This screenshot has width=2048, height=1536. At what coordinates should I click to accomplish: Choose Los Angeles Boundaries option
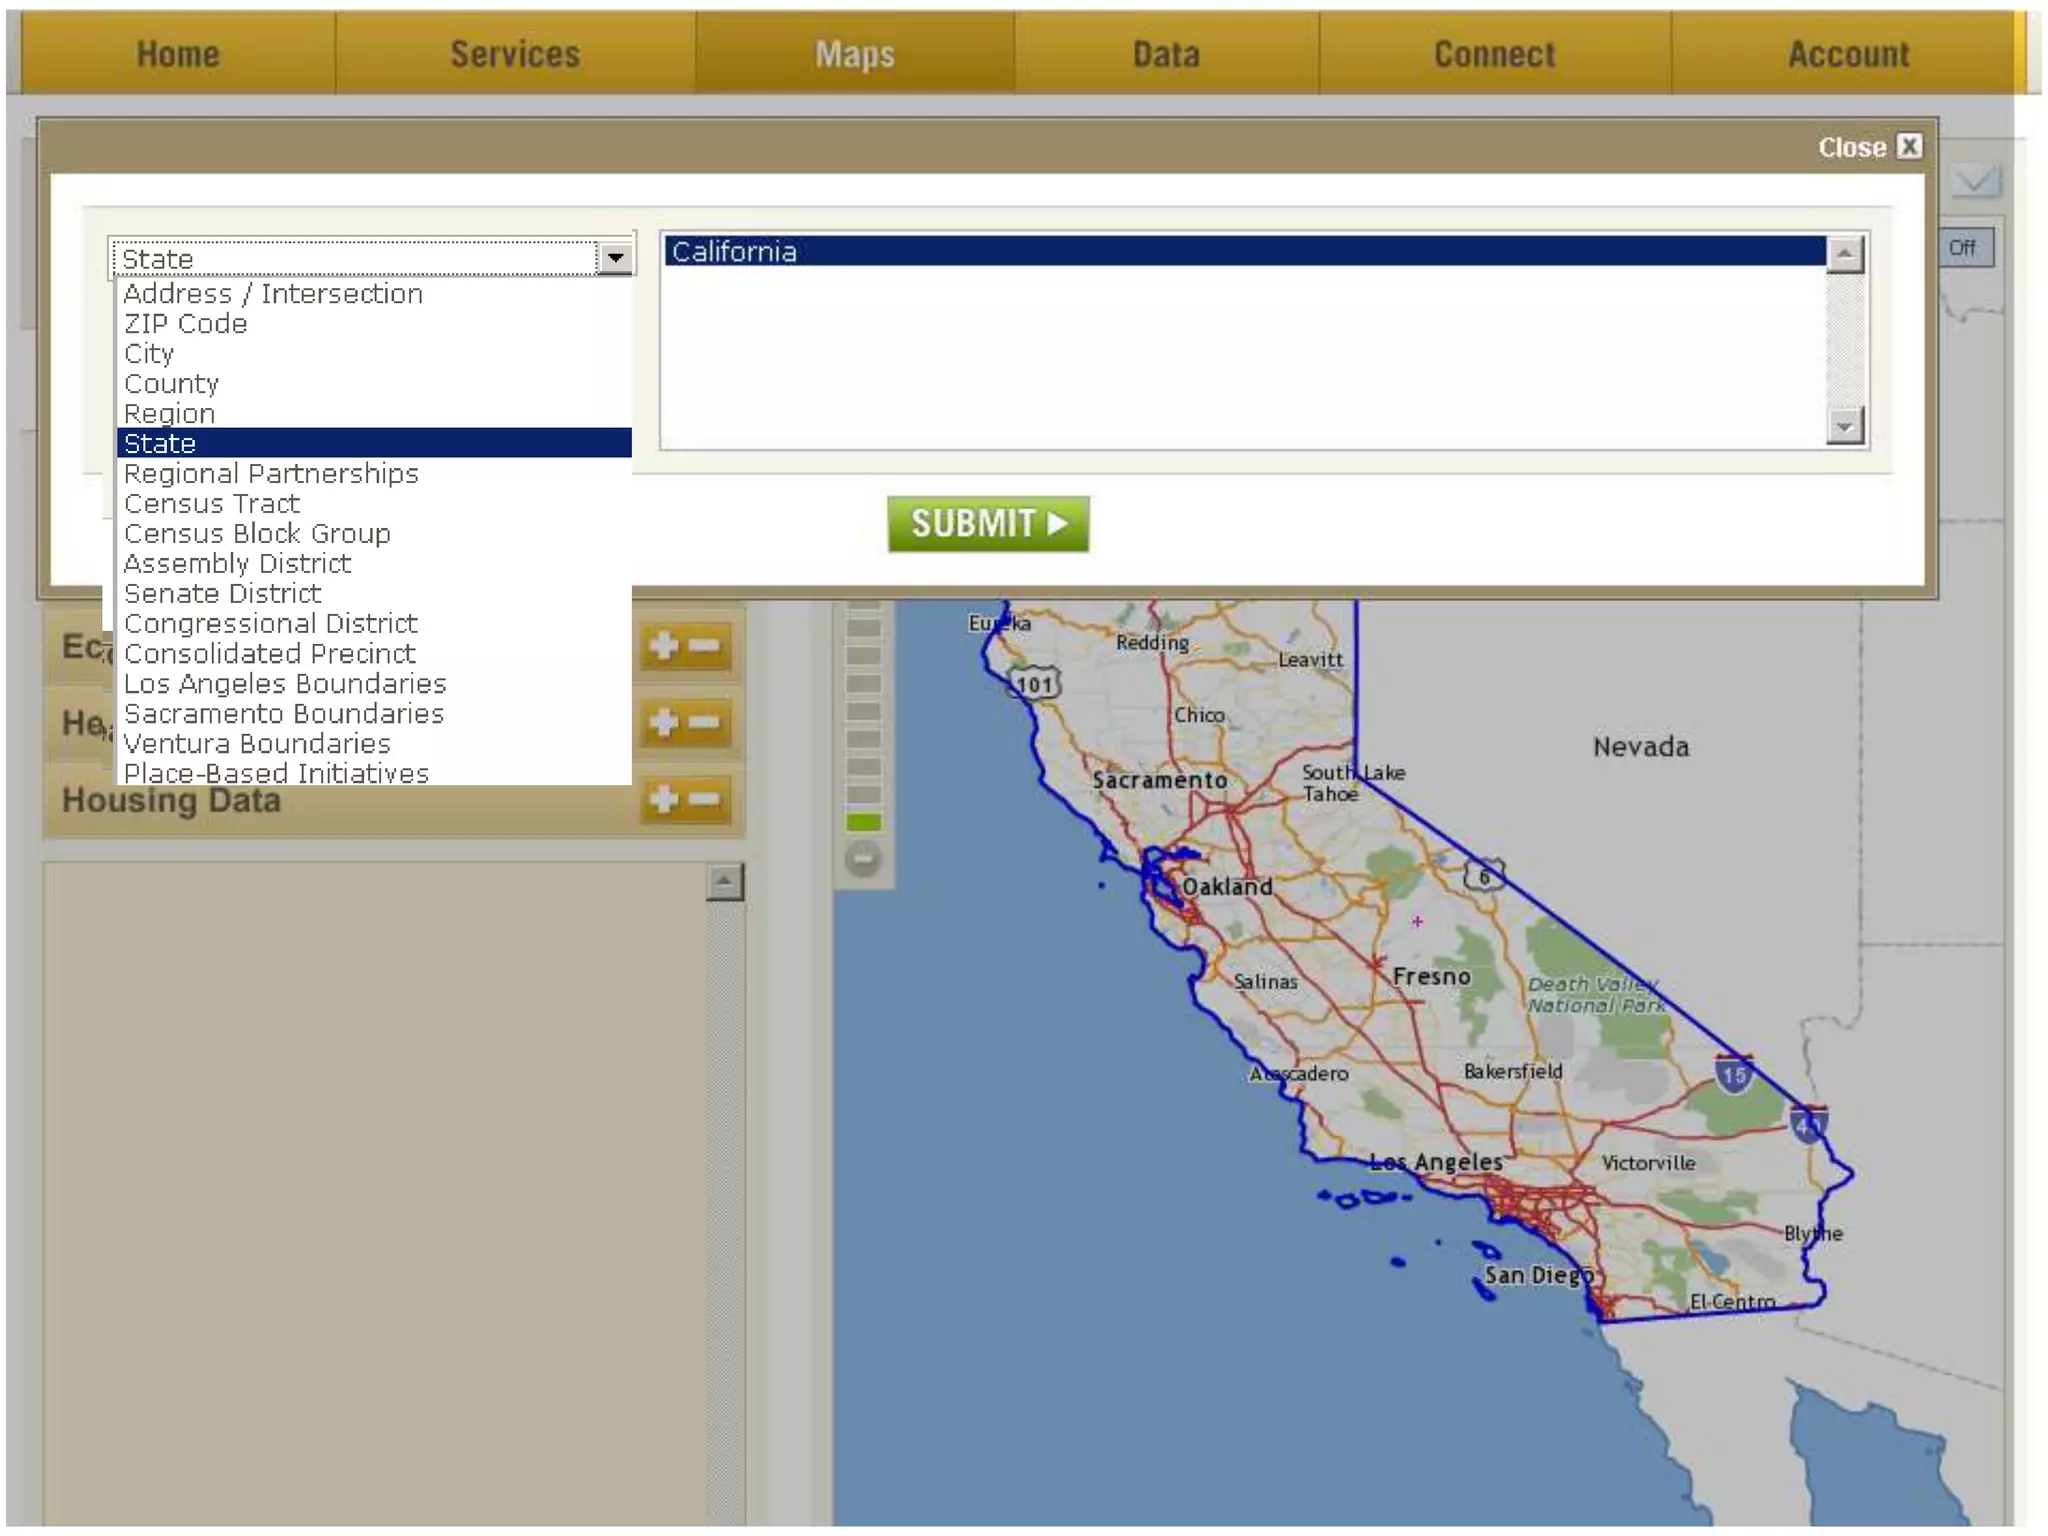[x=374, y=684]
